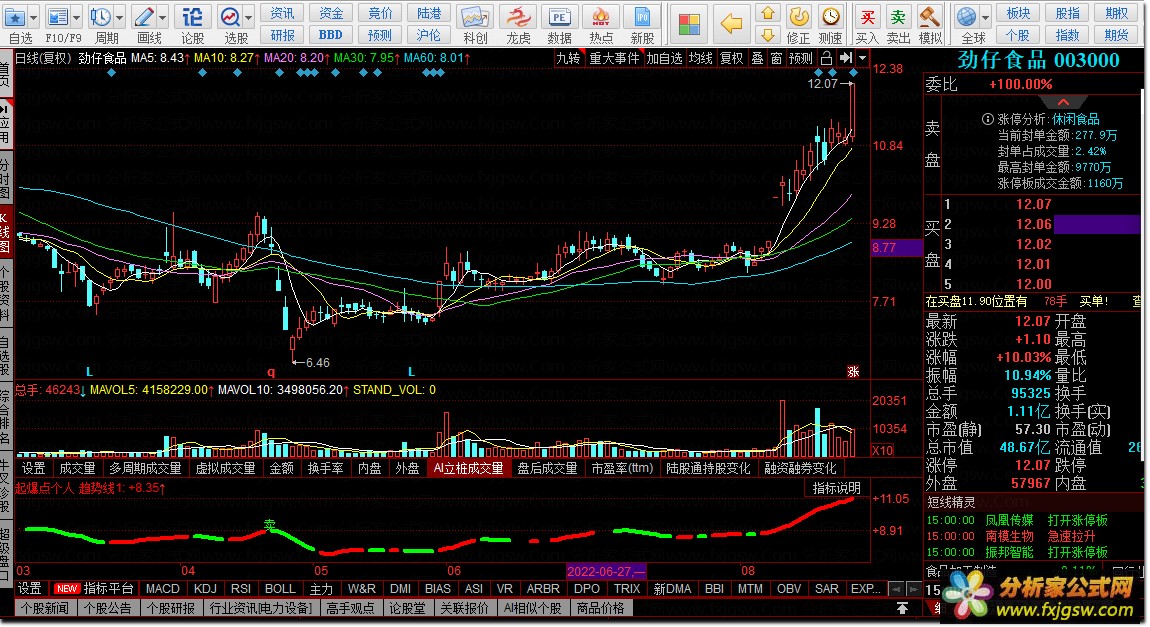Click the purple 8.77 price marker

coord(896,248)
